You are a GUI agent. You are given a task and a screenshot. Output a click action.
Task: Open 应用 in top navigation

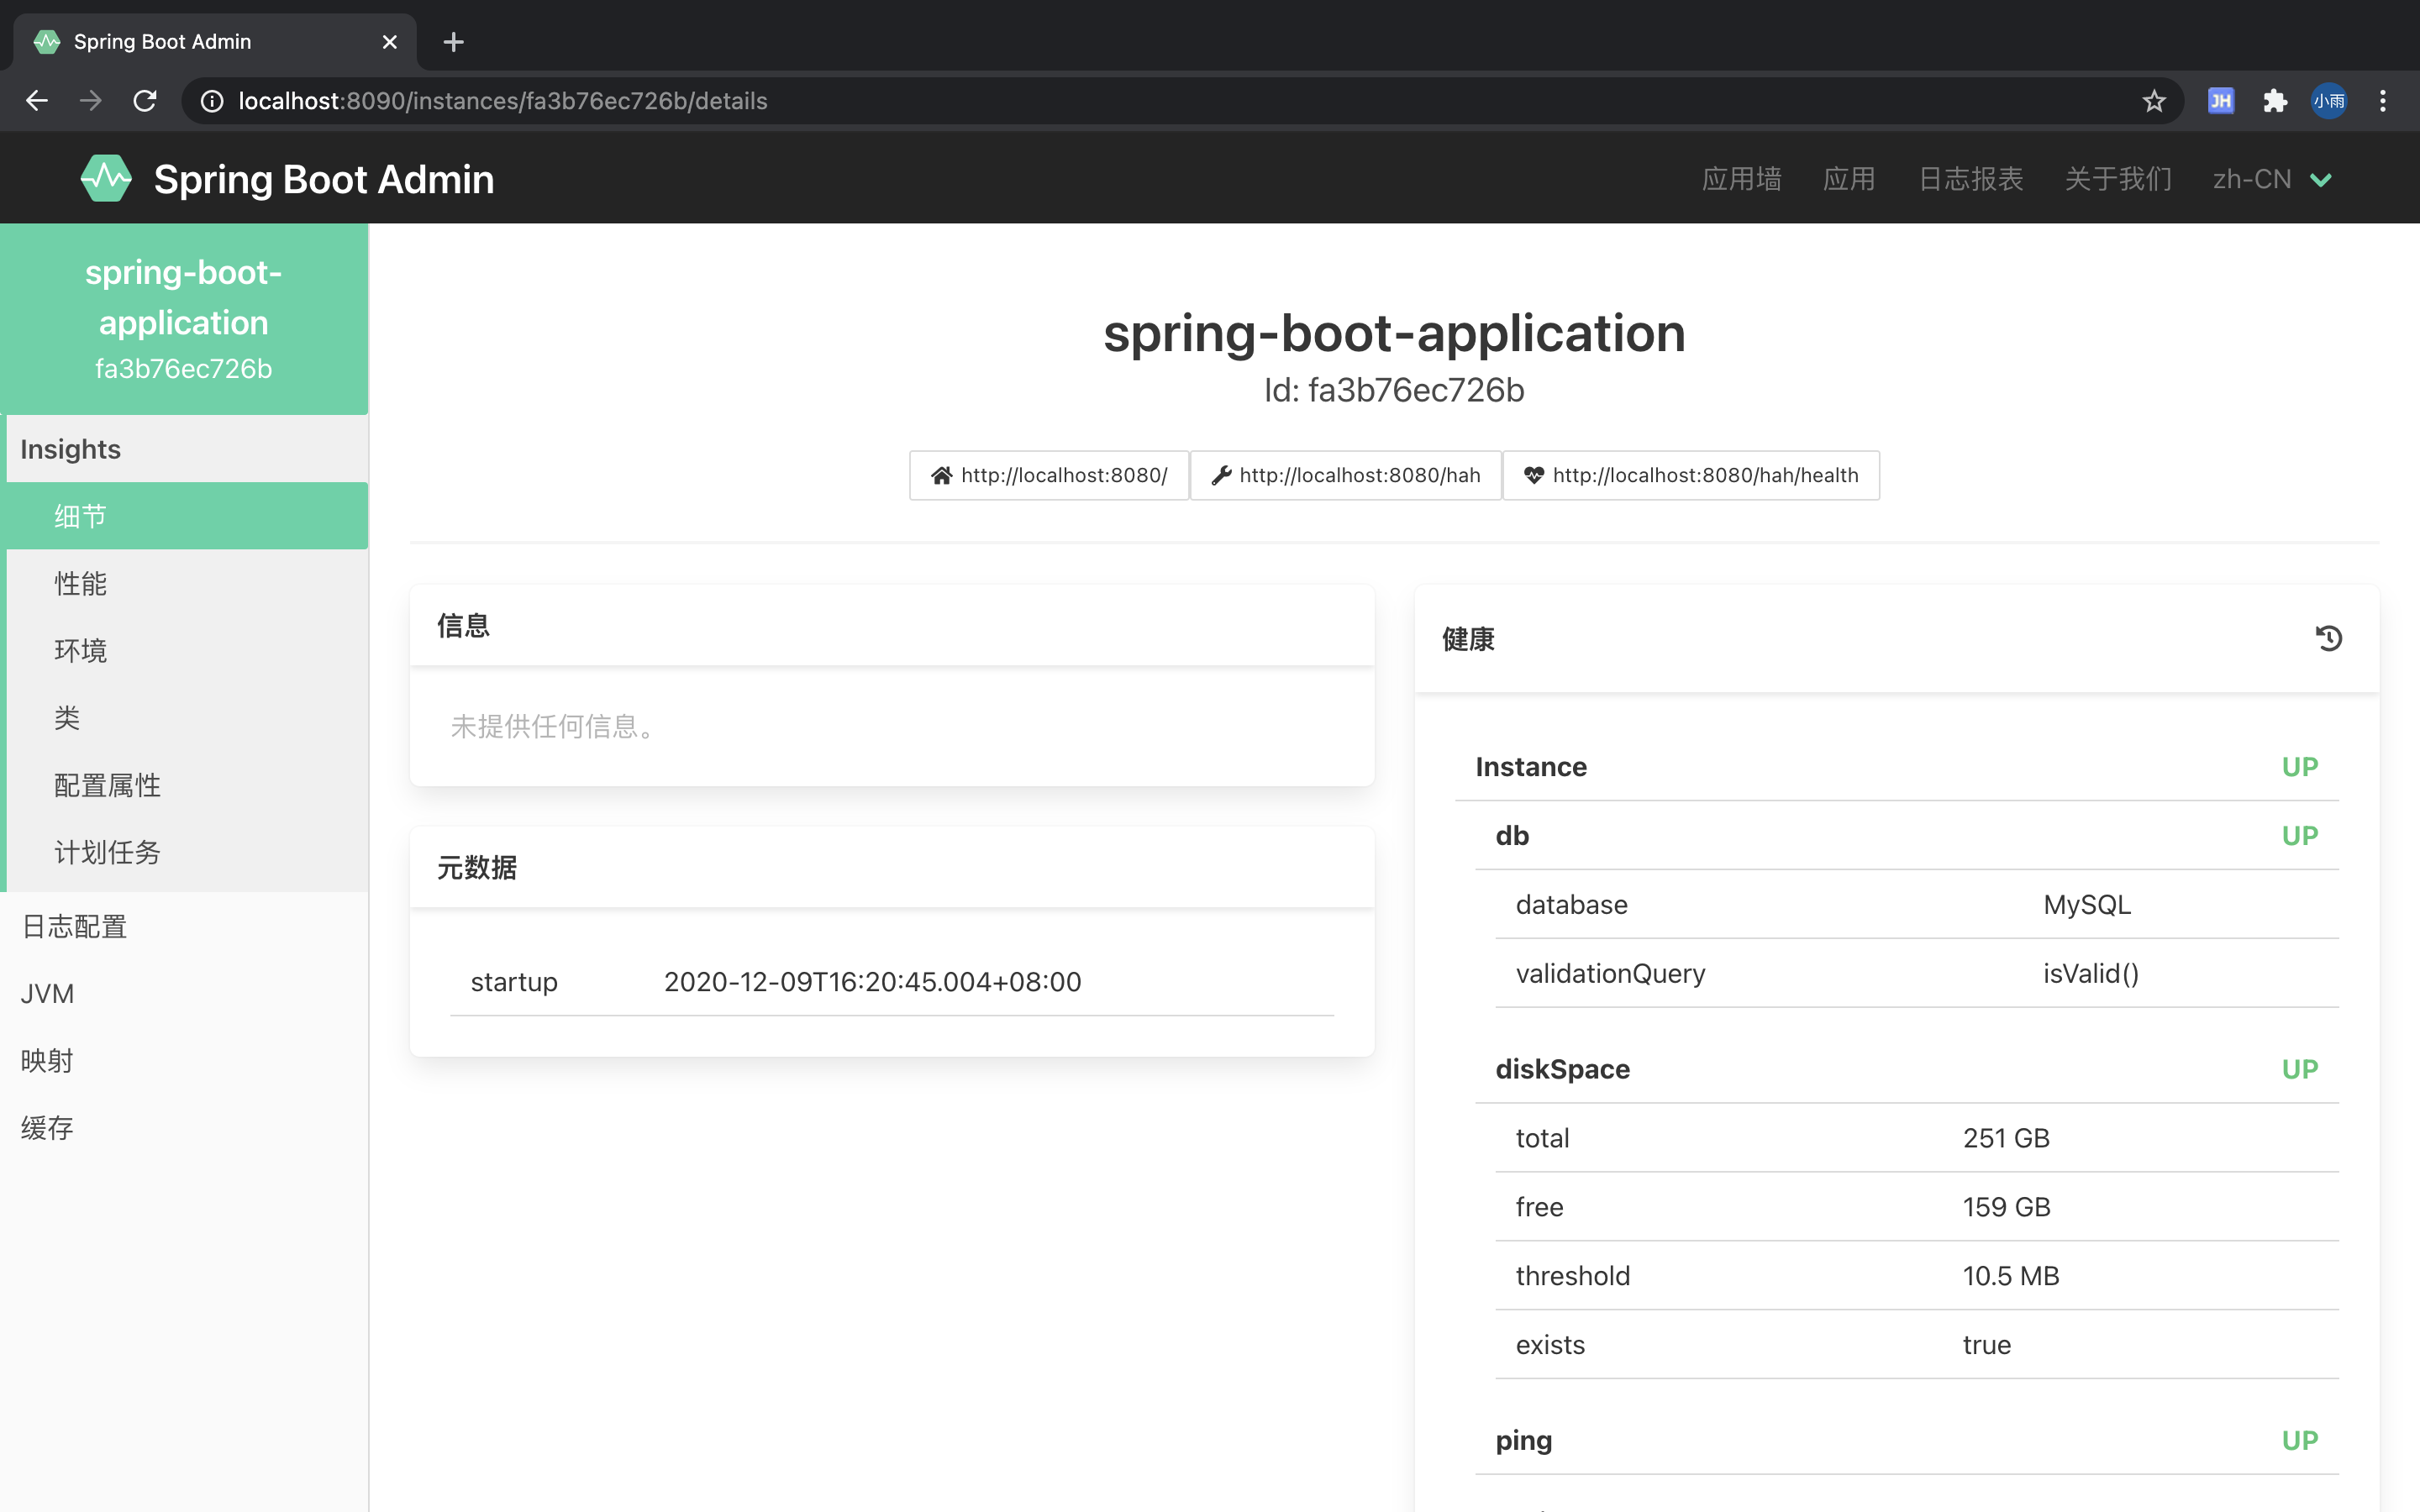click(x=1849, y=179)
